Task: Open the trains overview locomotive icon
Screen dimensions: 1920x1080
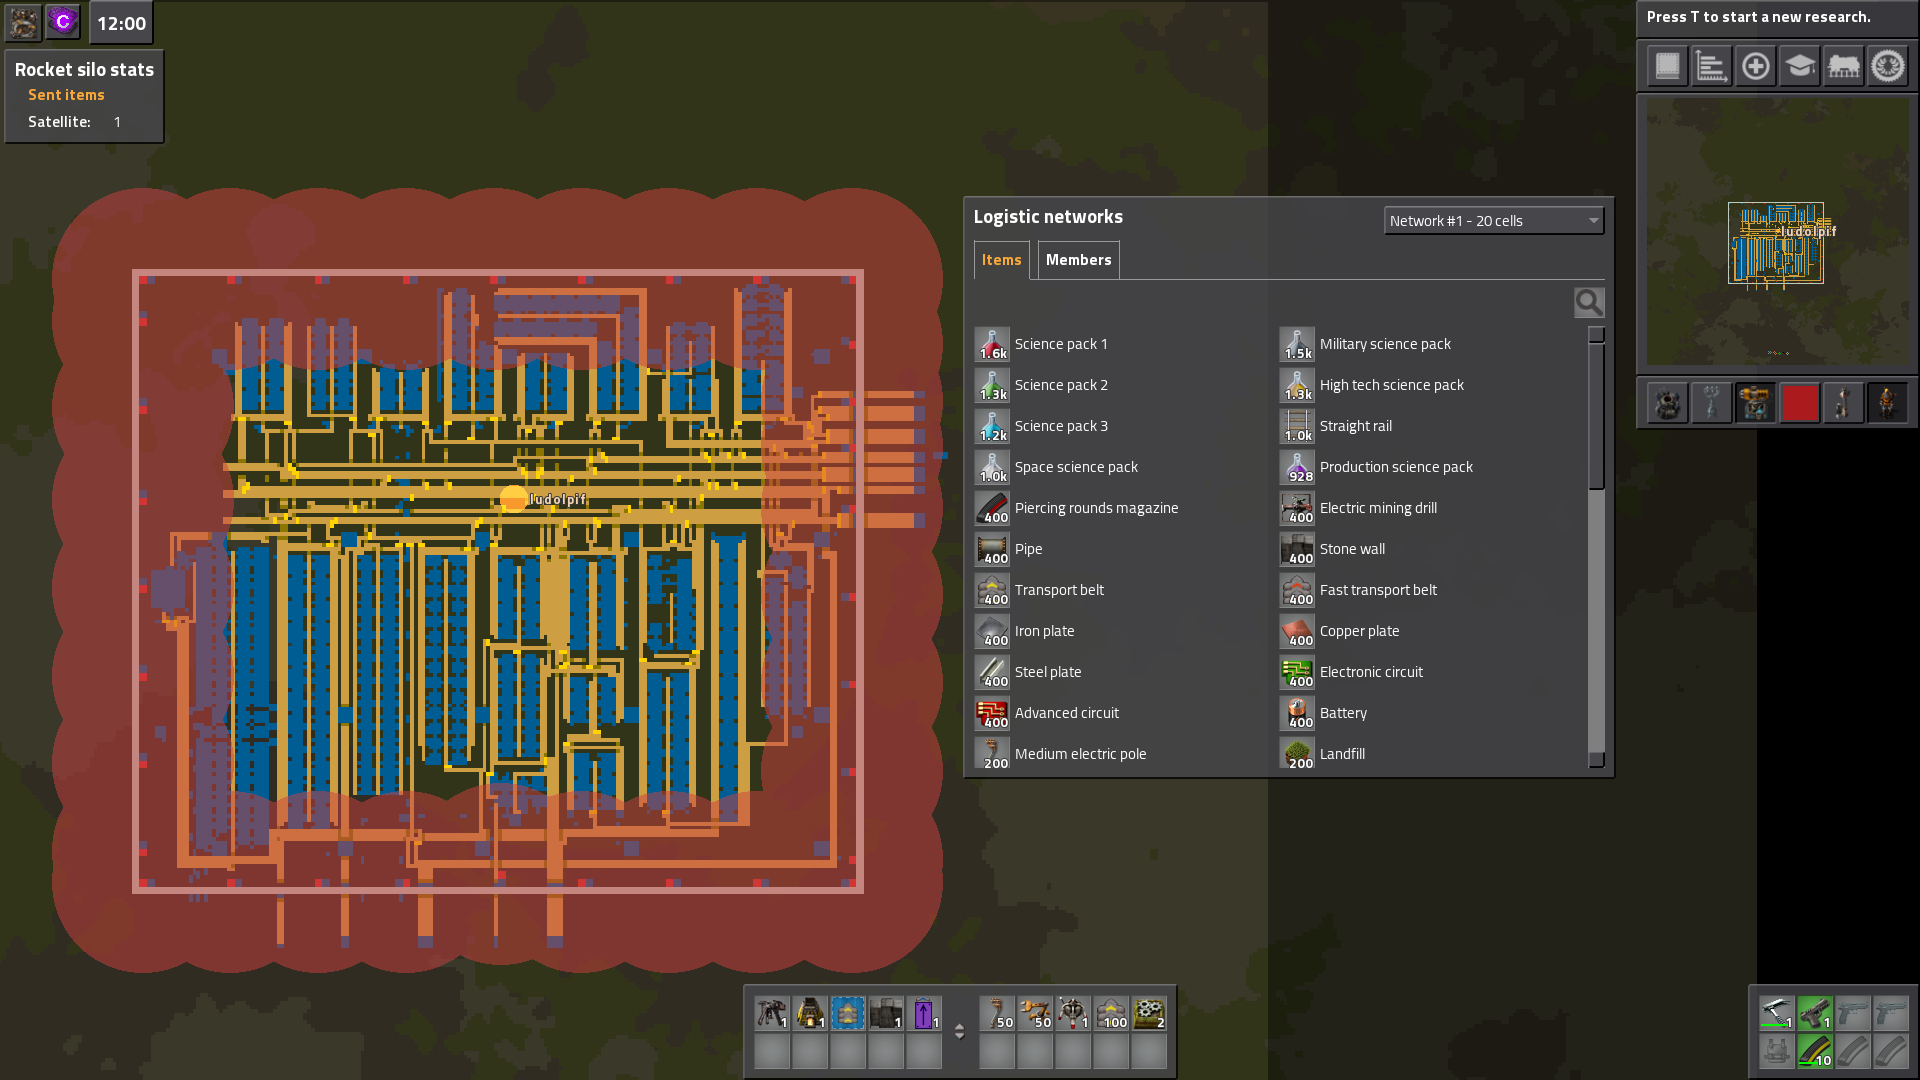Action: coord(1843,67)
